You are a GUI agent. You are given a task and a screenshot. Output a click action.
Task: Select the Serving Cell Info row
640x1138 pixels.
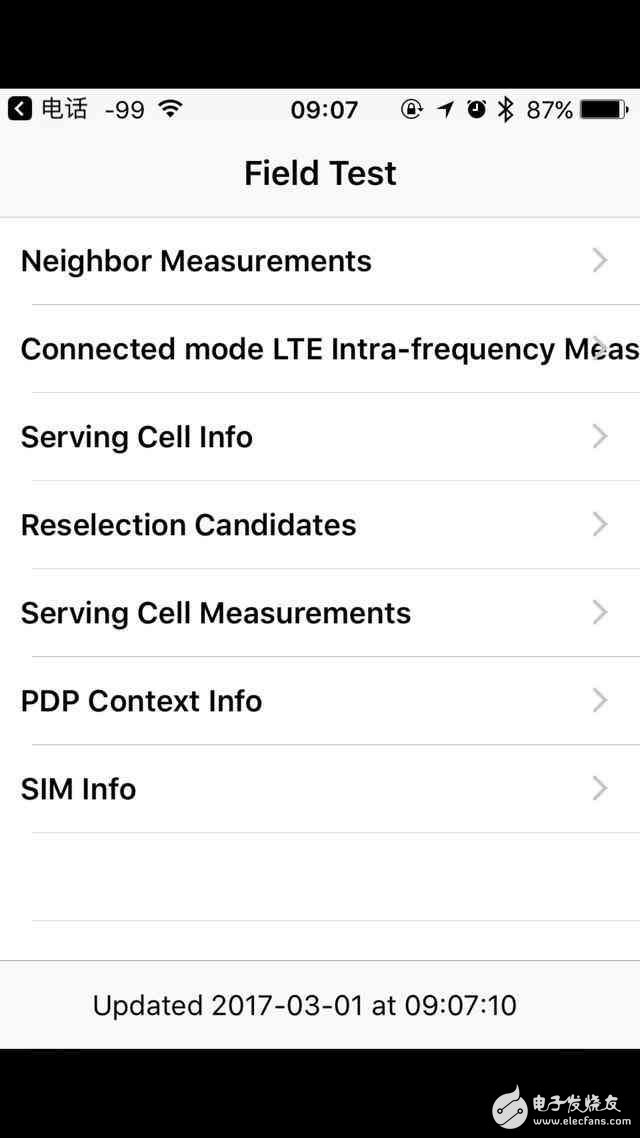pos(137,437)
